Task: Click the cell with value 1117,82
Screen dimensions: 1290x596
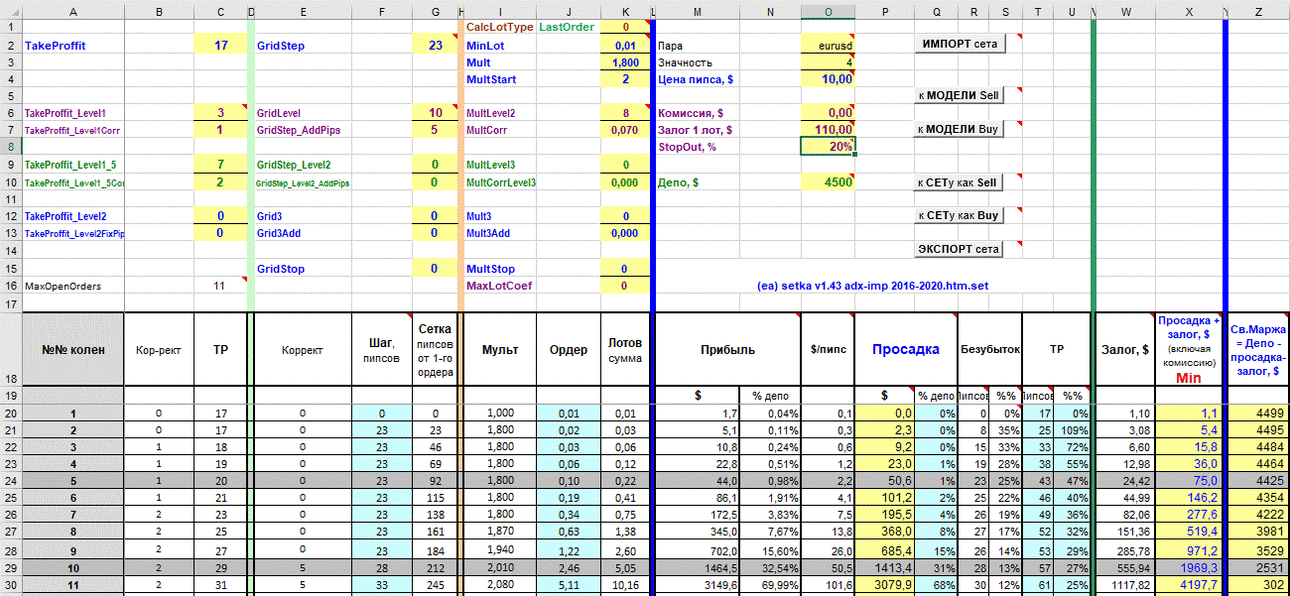Action: [x=1125, y=585]
